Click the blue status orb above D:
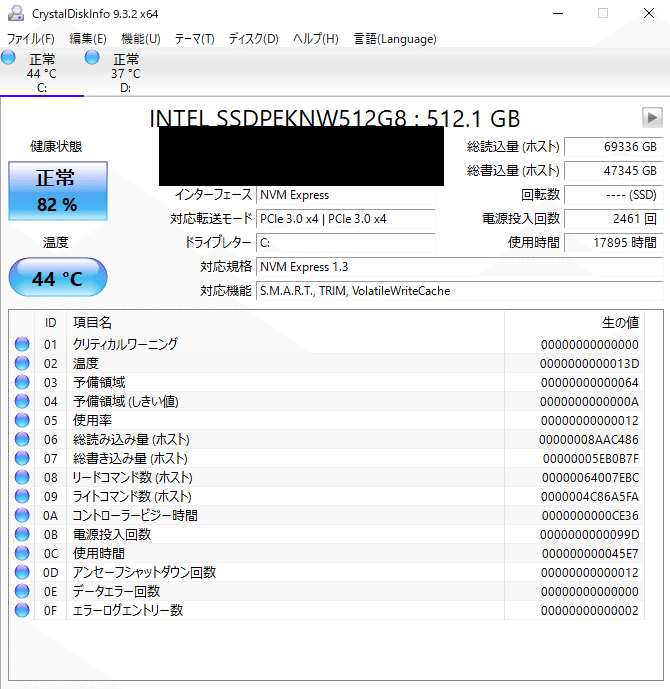The height and width of the screenshot is (689, 670). pos(92,57)
